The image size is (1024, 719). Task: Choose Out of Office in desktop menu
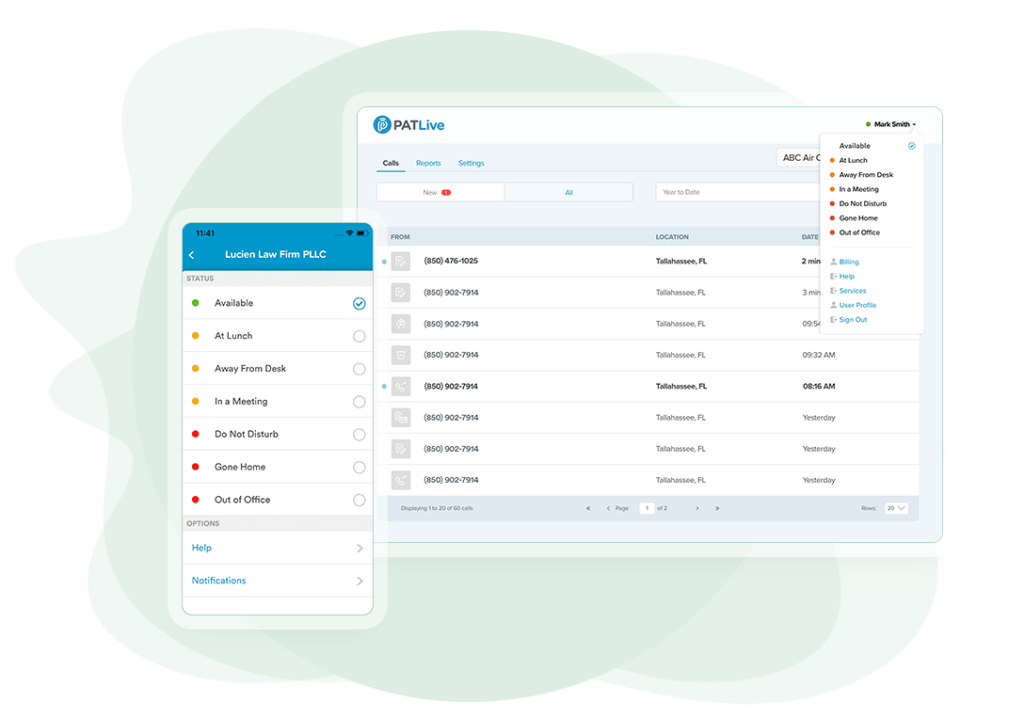click(859, 232)
